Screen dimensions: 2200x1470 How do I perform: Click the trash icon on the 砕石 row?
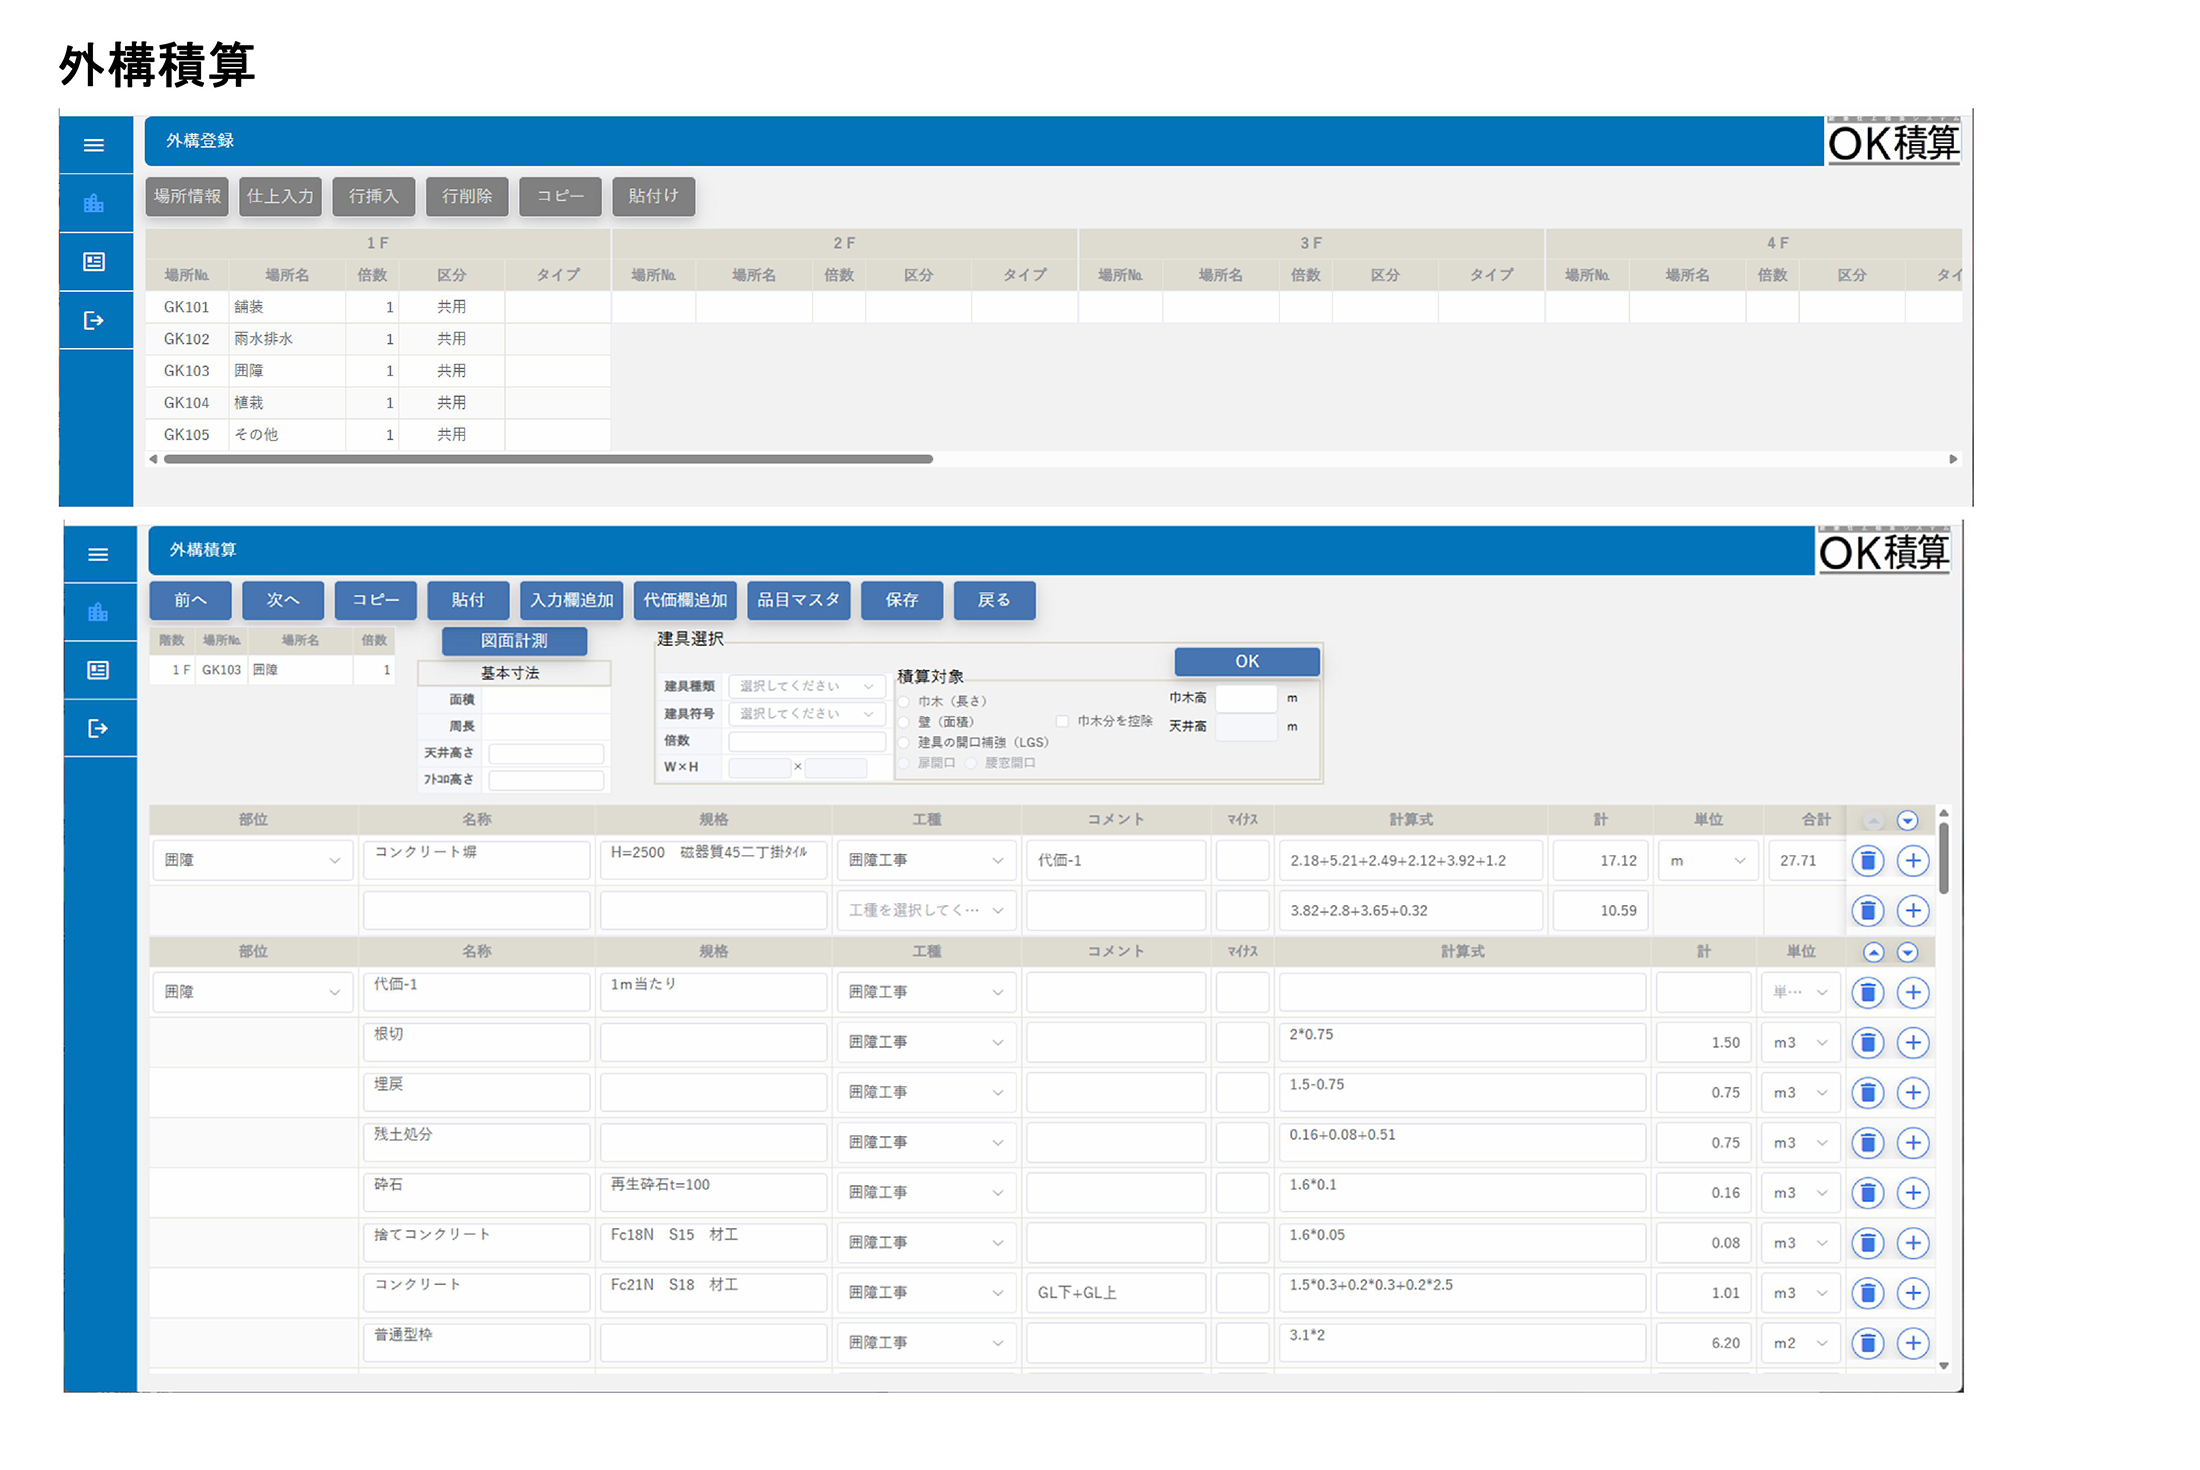click(1867, 1192)
